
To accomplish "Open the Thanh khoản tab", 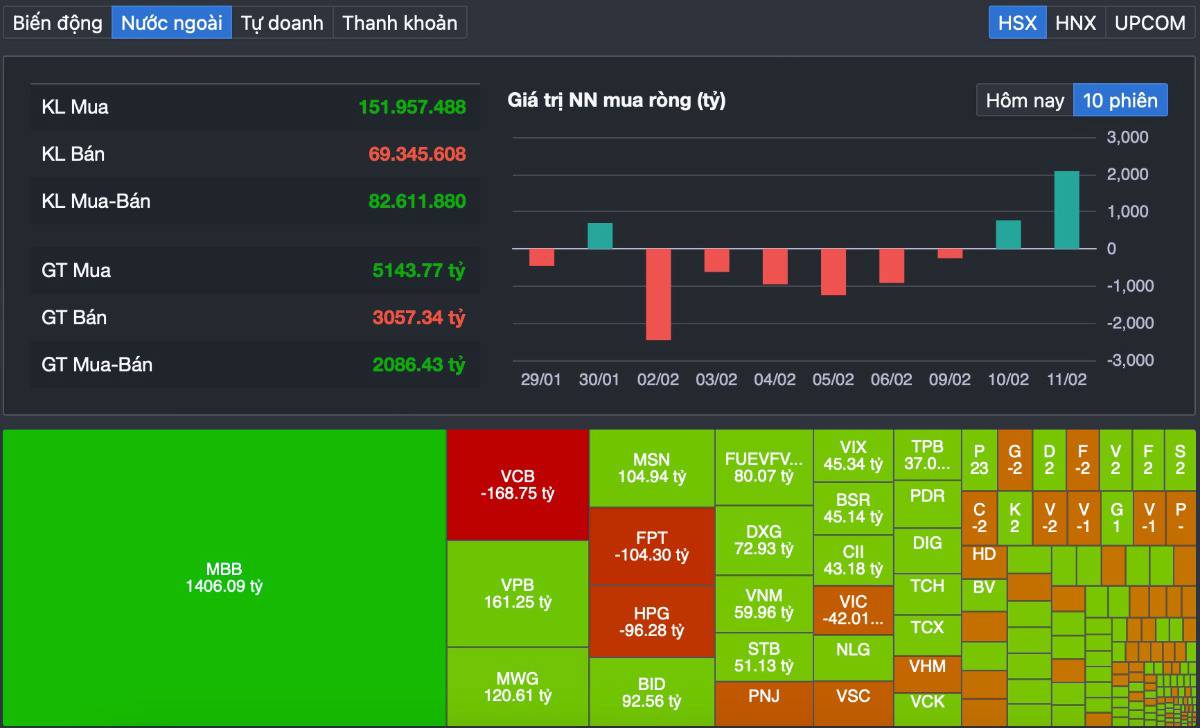I will point(399,22).
